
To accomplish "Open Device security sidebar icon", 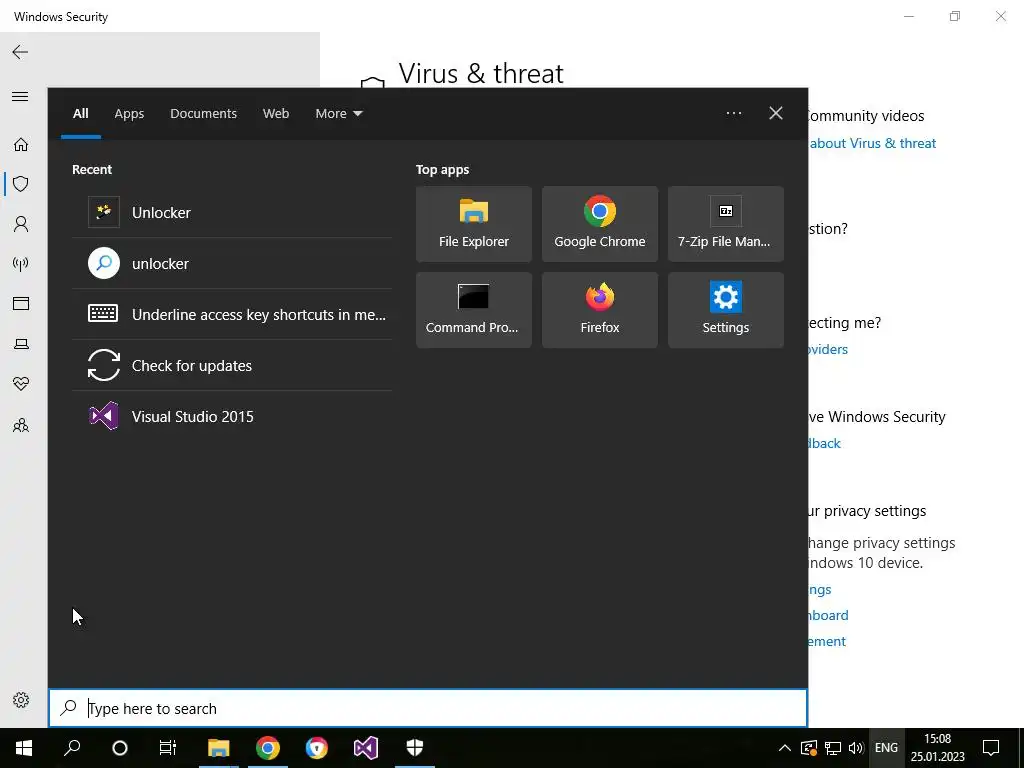I will point(21,344).
